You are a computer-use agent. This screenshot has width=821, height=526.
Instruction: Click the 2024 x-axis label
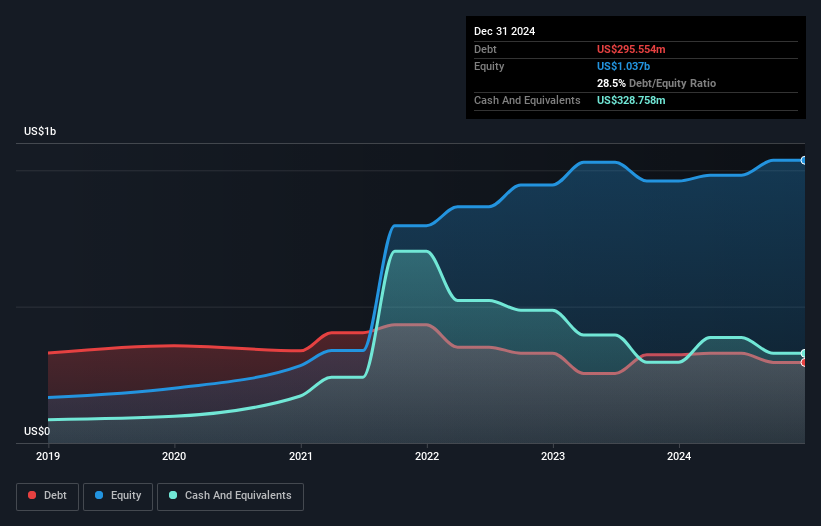tap(679, 456)
